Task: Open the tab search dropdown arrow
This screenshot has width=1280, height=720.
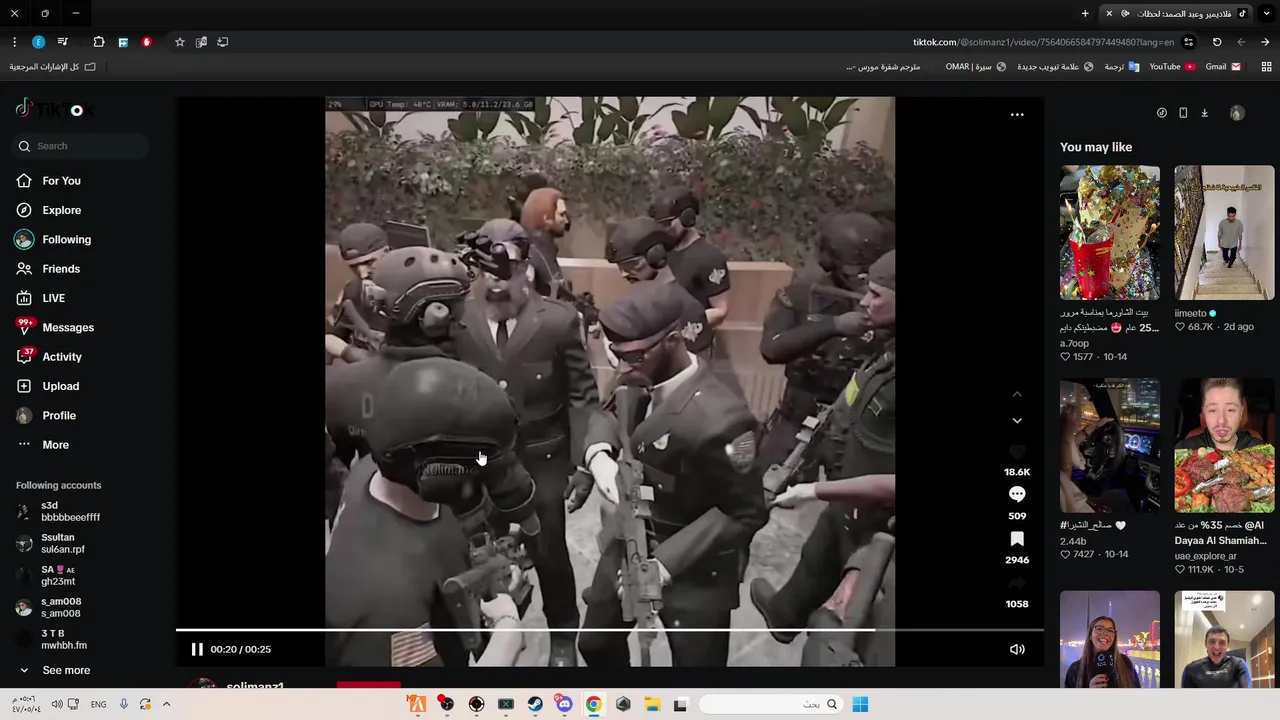Action: click(x=1265, y=13)
